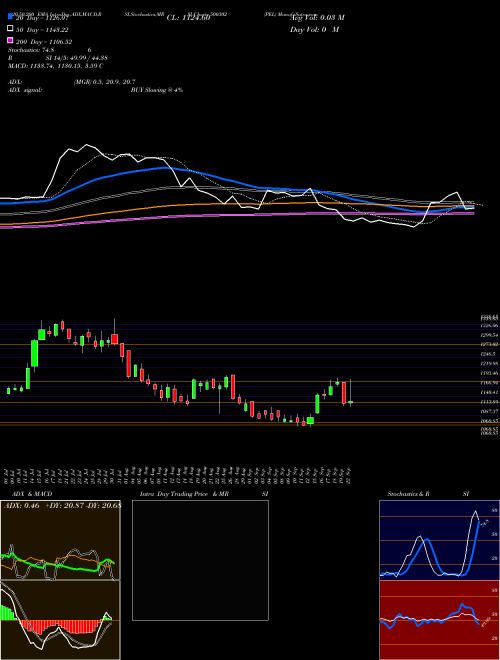
Task: Open the empty Intra Day Trading Price panel
Action: click(x=200, y=560)
